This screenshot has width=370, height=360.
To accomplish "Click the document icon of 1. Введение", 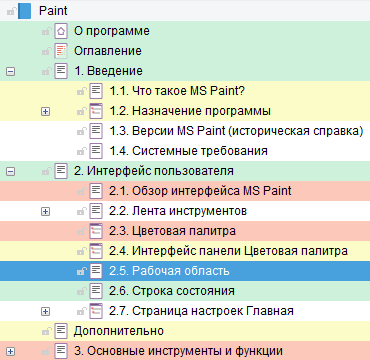I will (61, 71).
